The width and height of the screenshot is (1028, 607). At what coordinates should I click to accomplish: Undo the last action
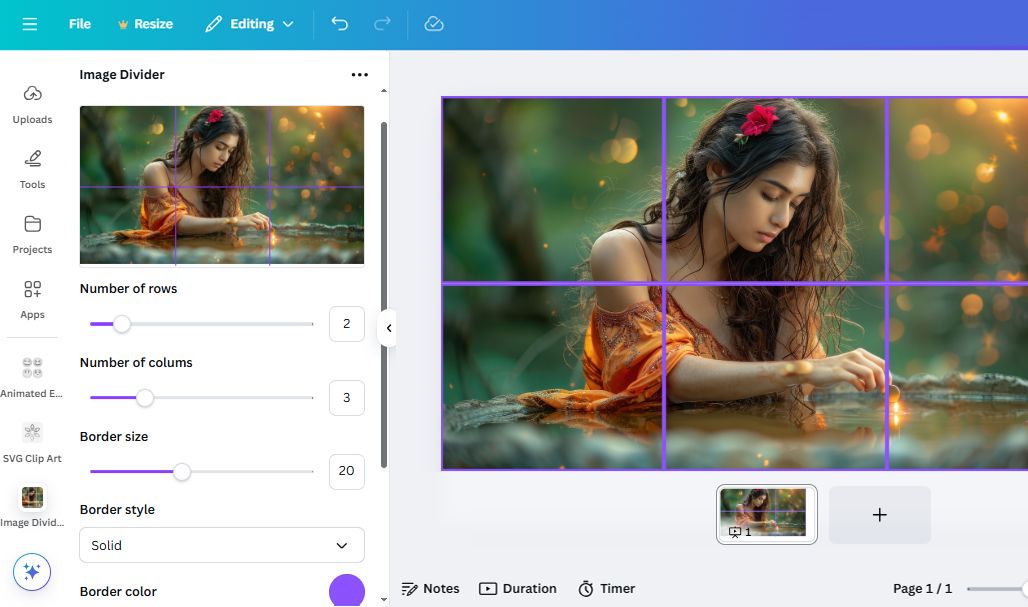(x=339, y=23)
